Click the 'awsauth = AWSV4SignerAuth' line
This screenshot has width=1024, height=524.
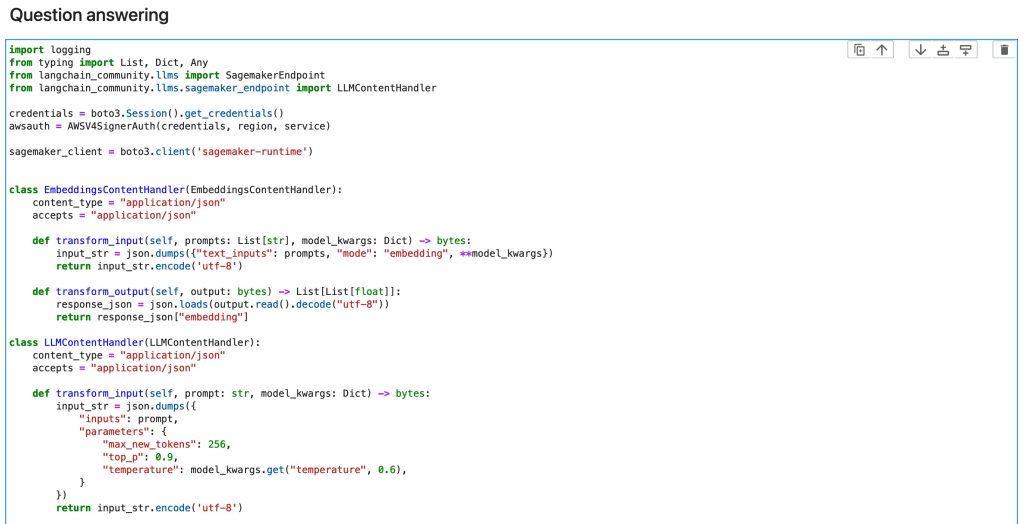[x=170, y=126]
